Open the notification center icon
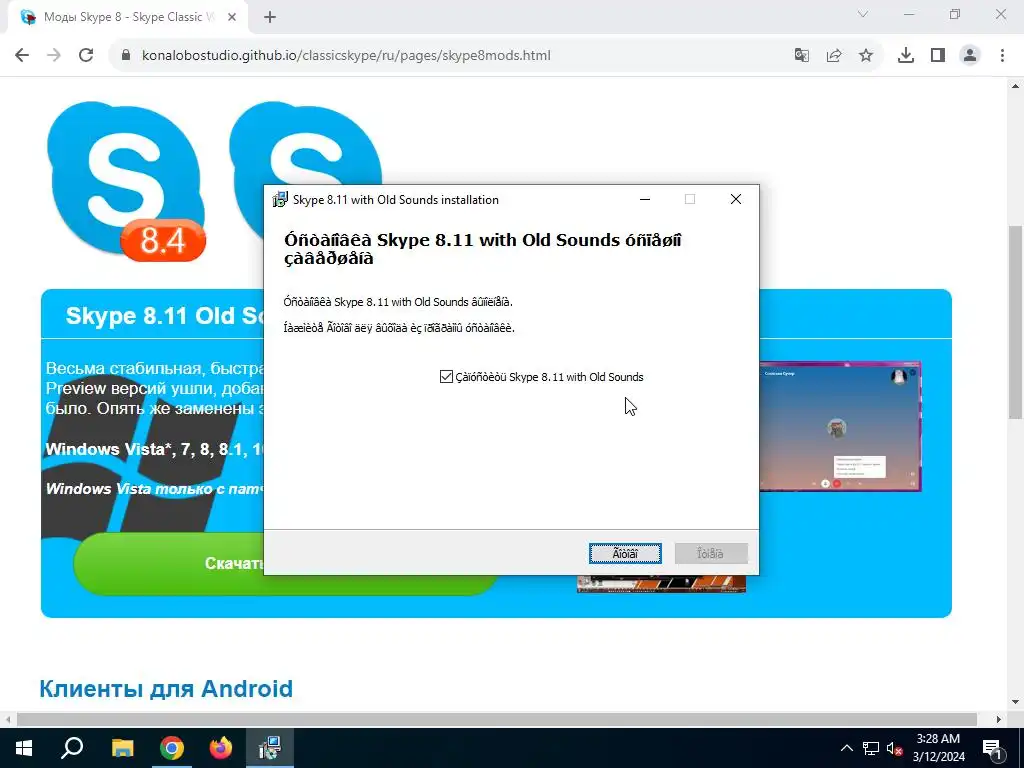 point(992,748)
